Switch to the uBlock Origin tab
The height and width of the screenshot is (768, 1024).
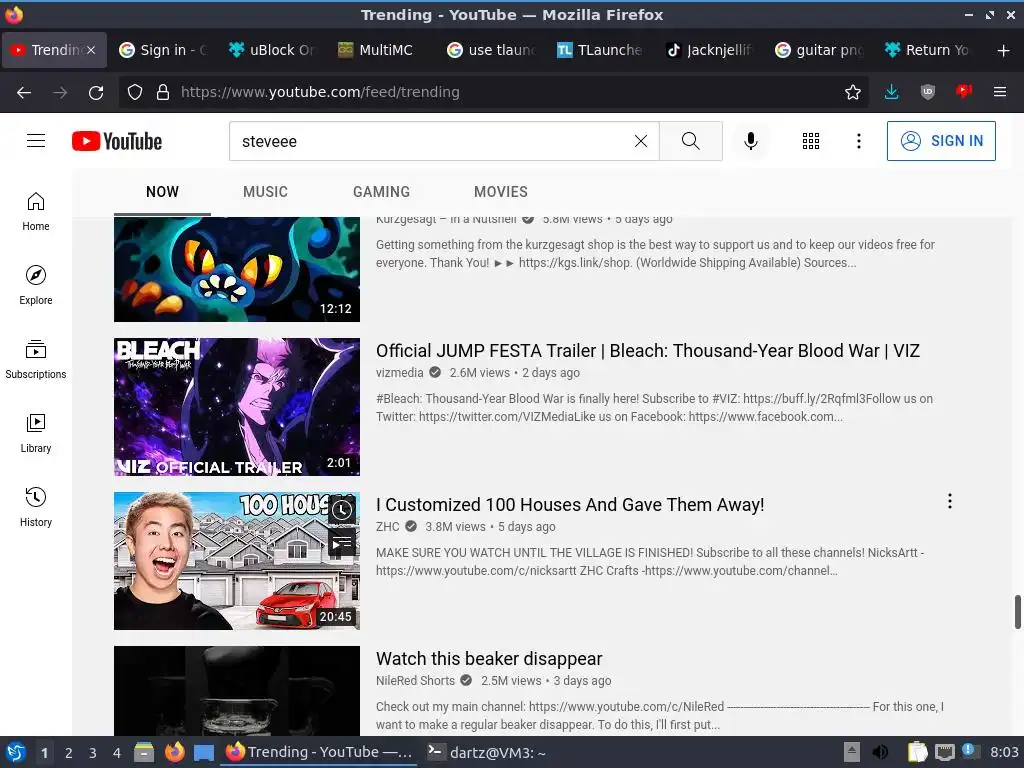(x=272, y=50)
